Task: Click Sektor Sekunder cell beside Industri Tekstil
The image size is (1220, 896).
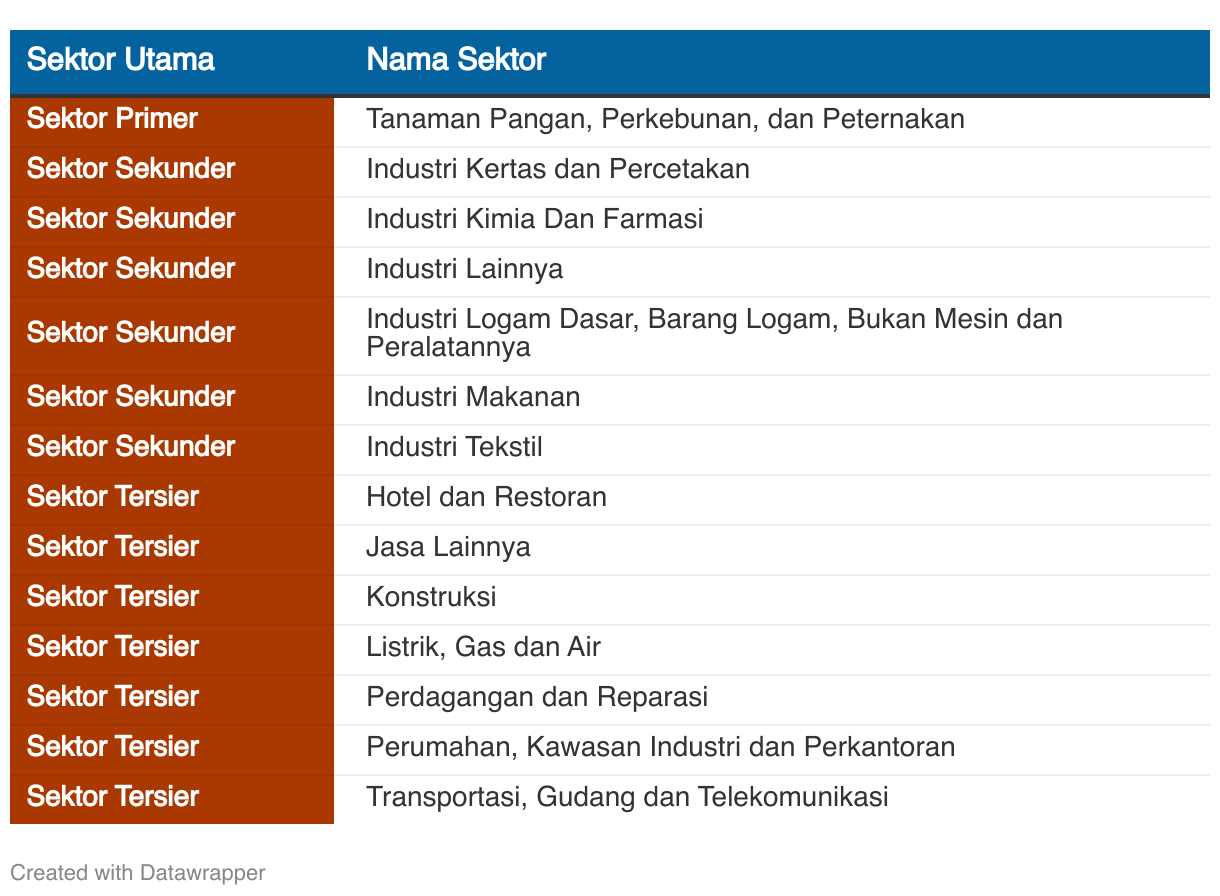Action: 172,448
